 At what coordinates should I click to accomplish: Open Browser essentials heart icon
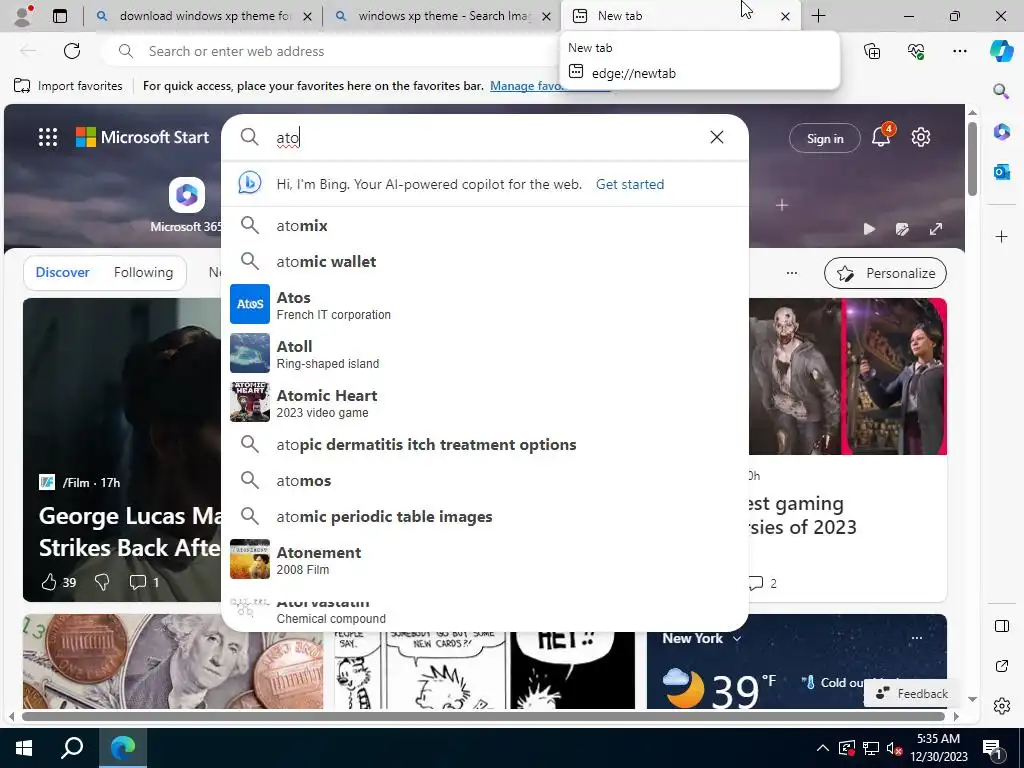click(x=916, y=51)
